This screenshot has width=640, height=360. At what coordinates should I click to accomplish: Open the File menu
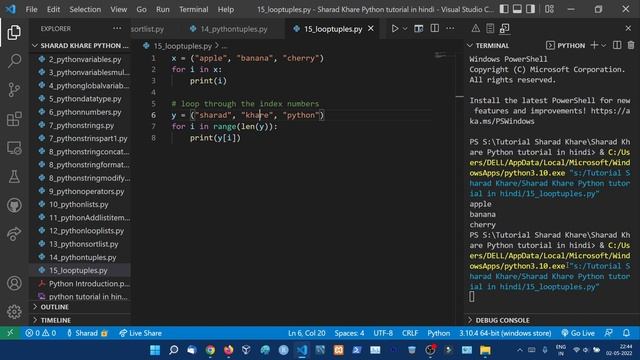31,9
